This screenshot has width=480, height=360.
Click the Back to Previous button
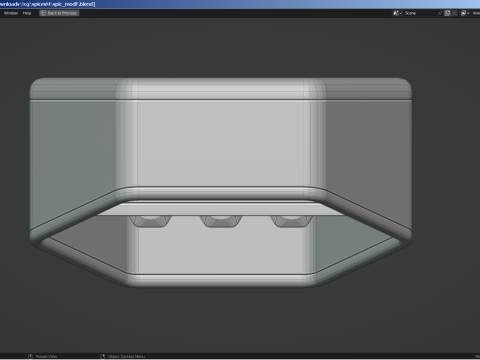(59, 13)
